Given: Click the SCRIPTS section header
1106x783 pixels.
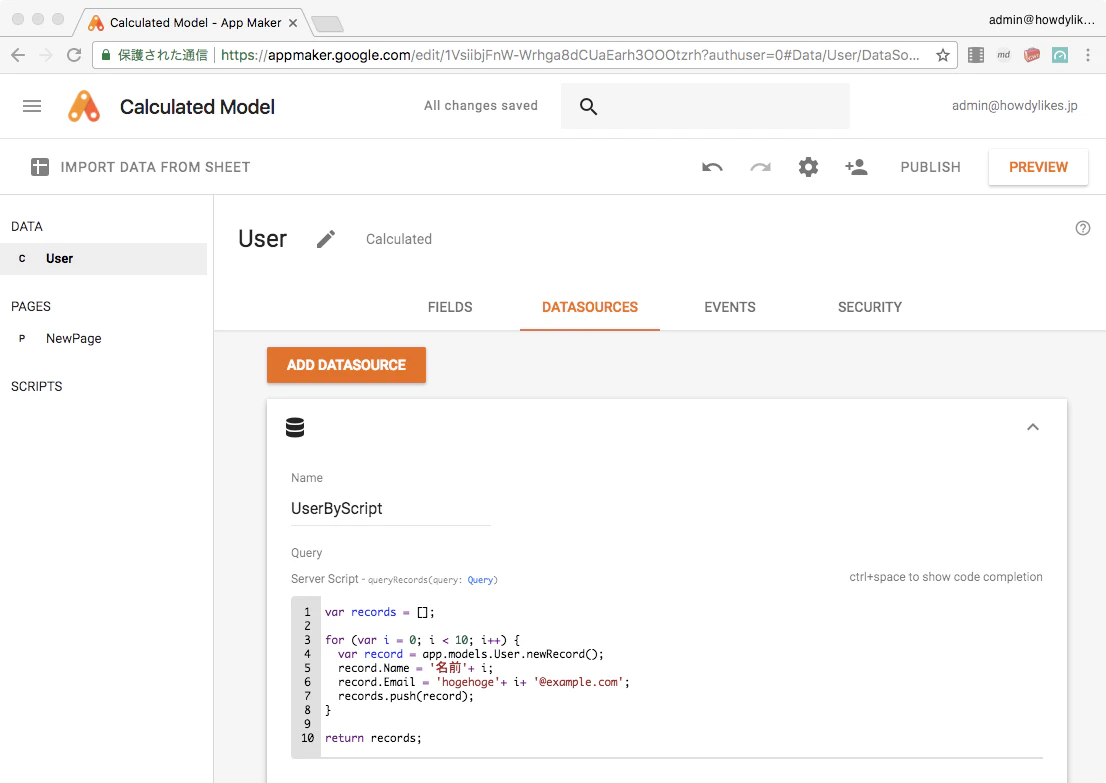Looking at the screenshot, I should [37, 387].
